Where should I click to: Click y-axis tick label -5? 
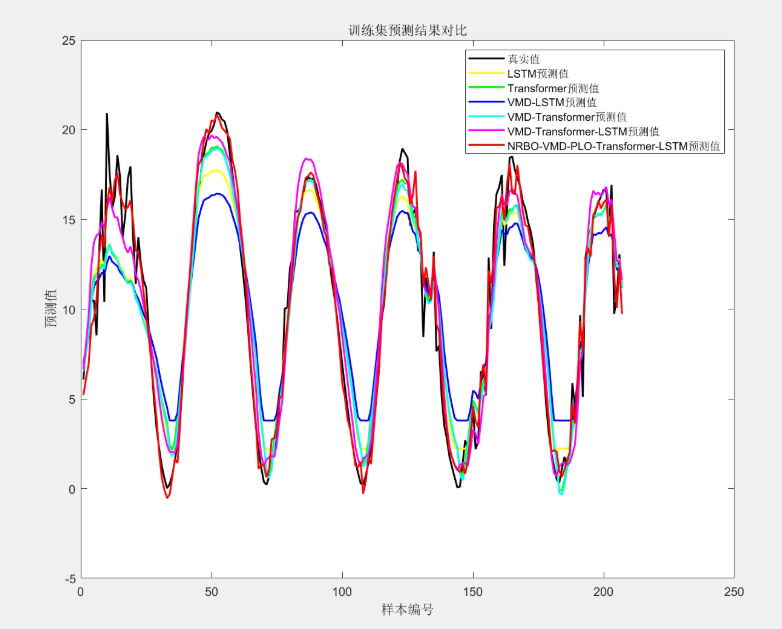point(69,579)
